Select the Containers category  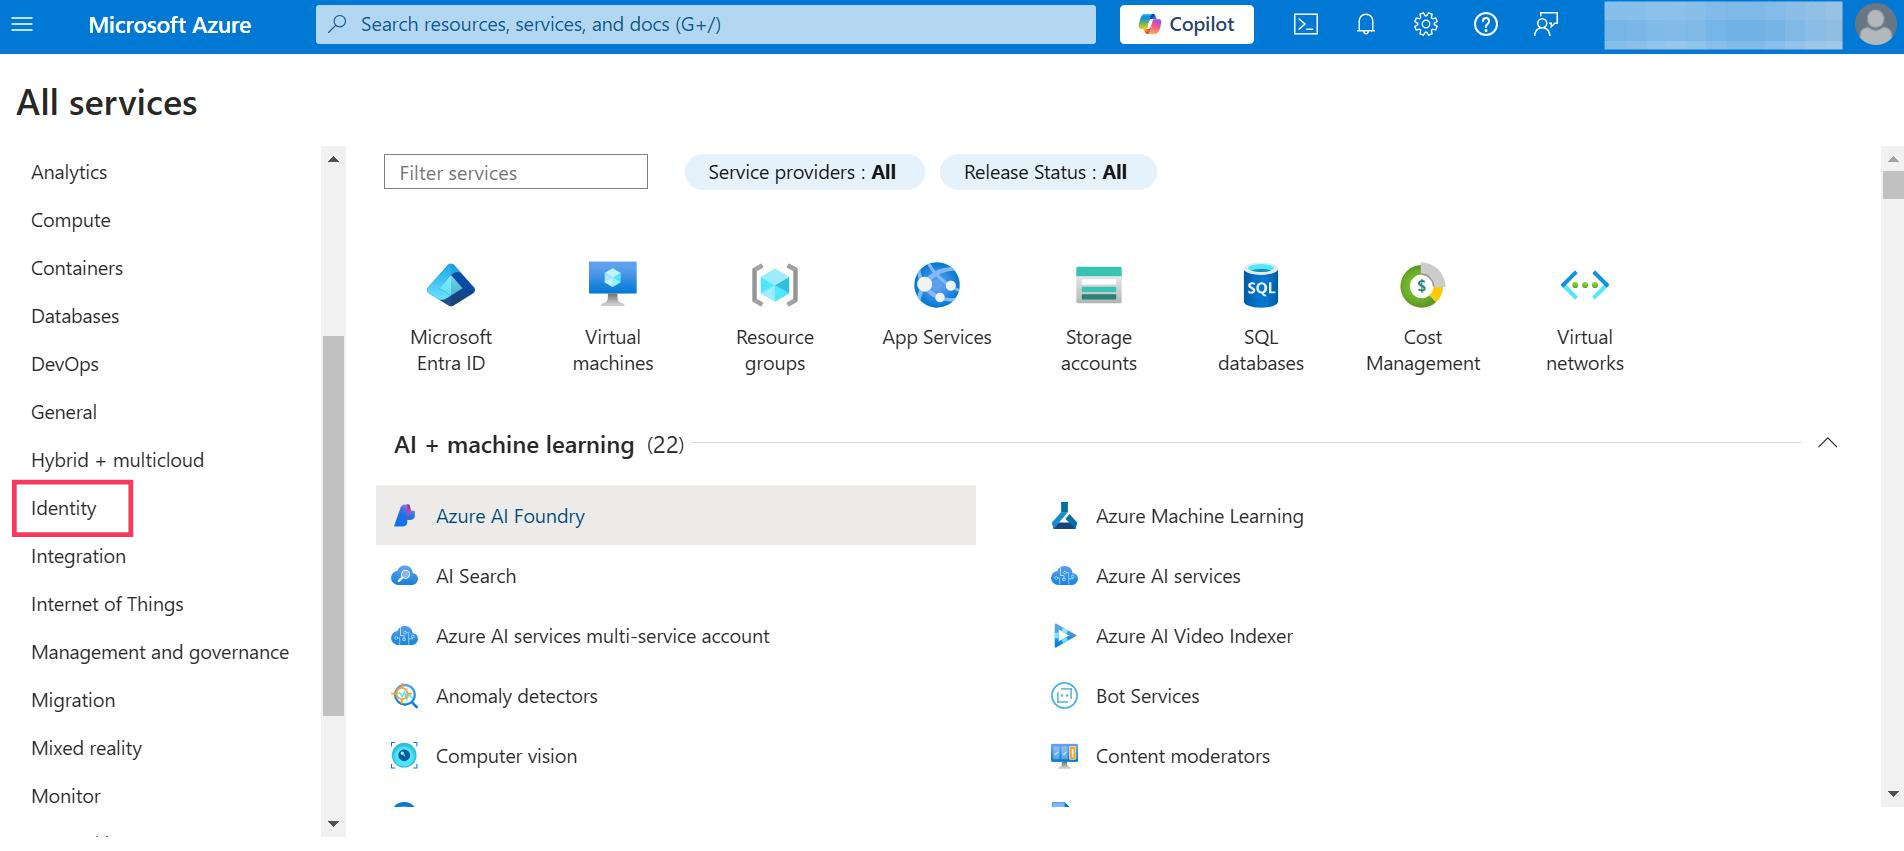click(77, 268)
